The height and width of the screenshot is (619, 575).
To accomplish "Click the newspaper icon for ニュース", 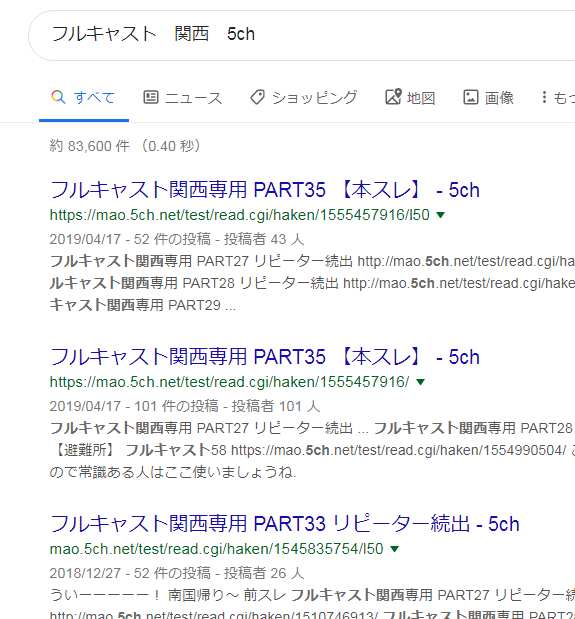I will (x=150, y=97).
